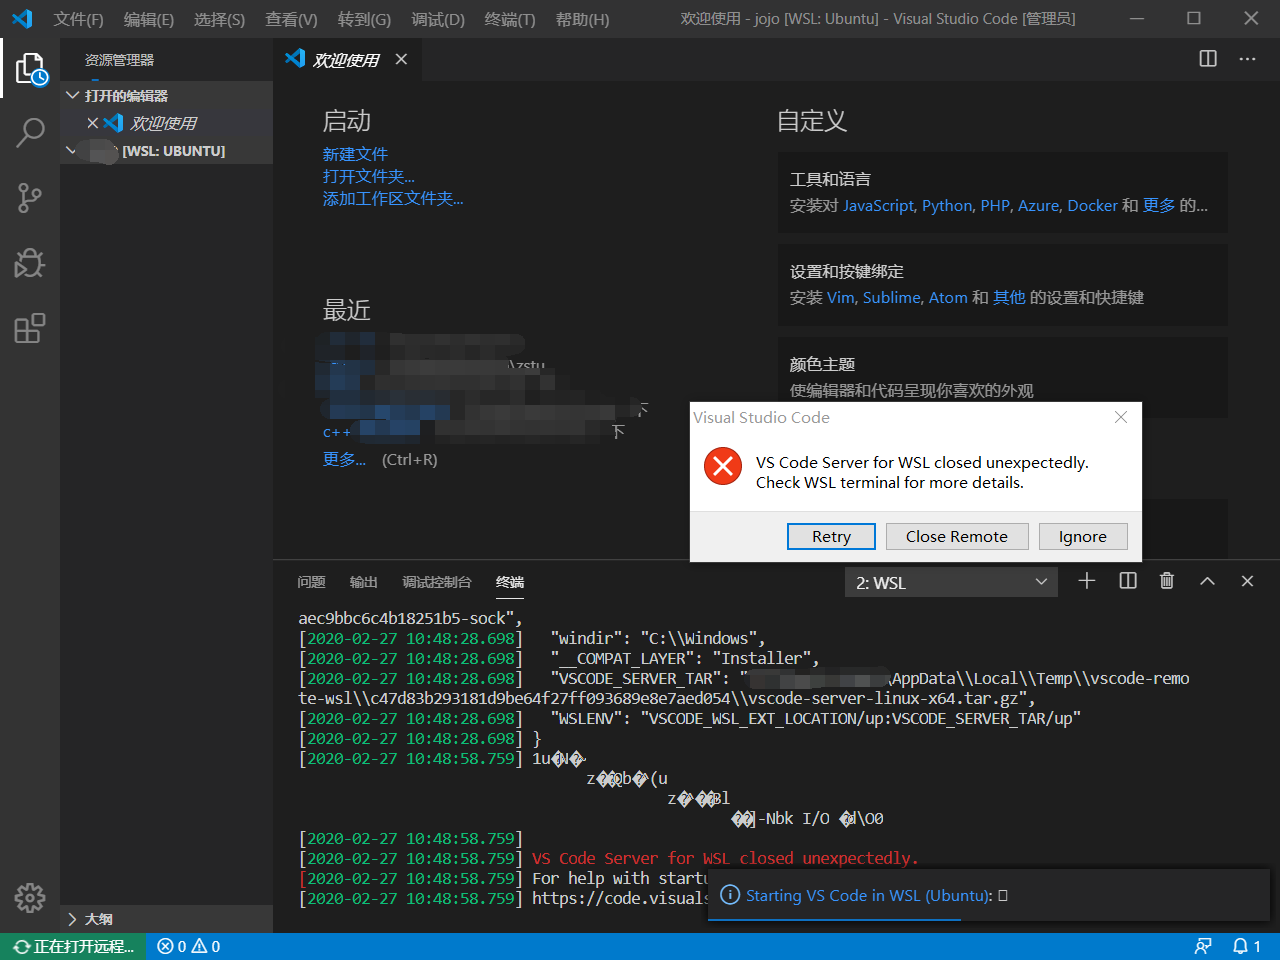Collapse the [WSL: UBUNTU] folder section

(x=166, y=151)
